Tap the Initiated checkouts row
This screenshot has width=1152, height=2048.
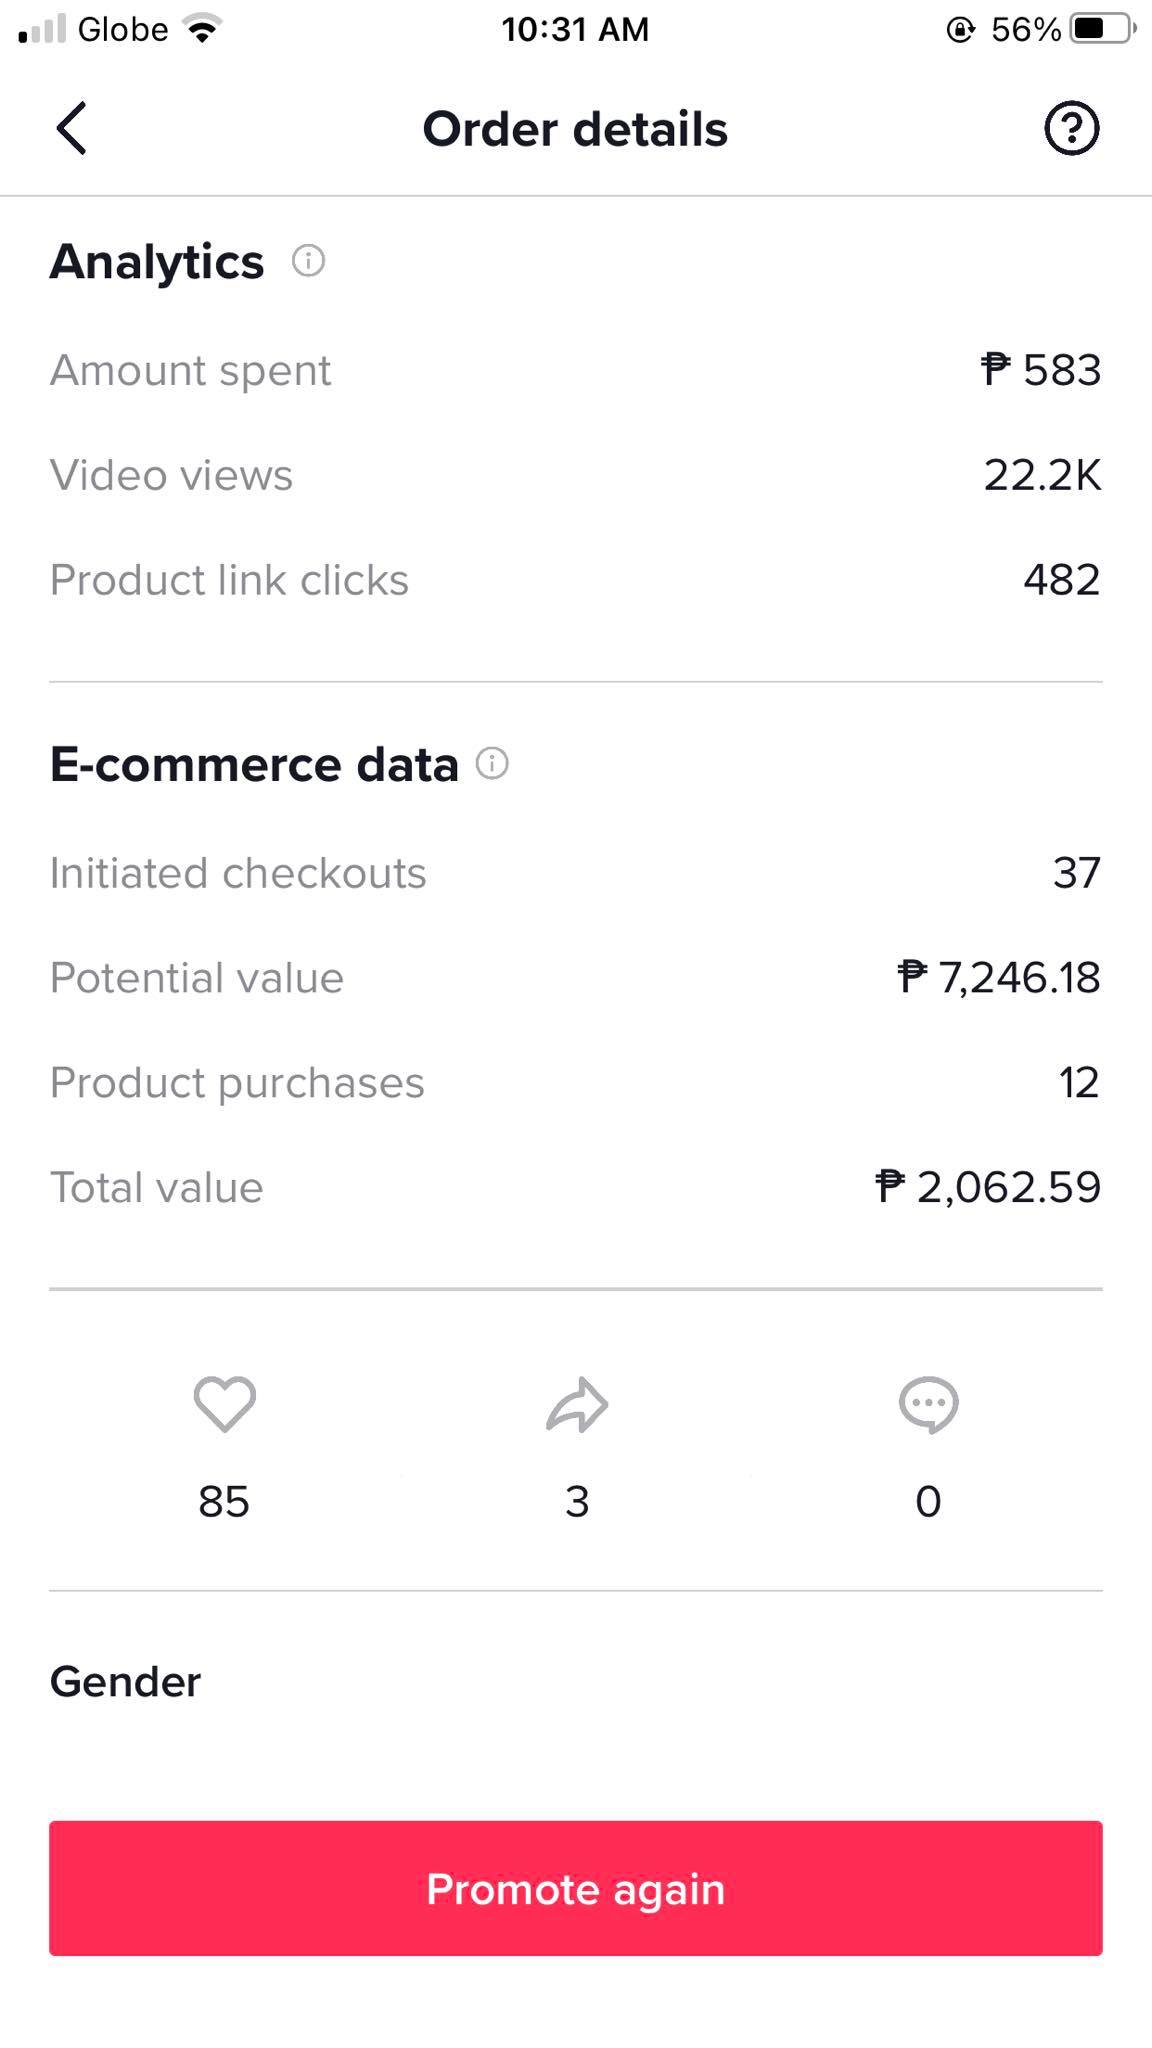point(576,873)
